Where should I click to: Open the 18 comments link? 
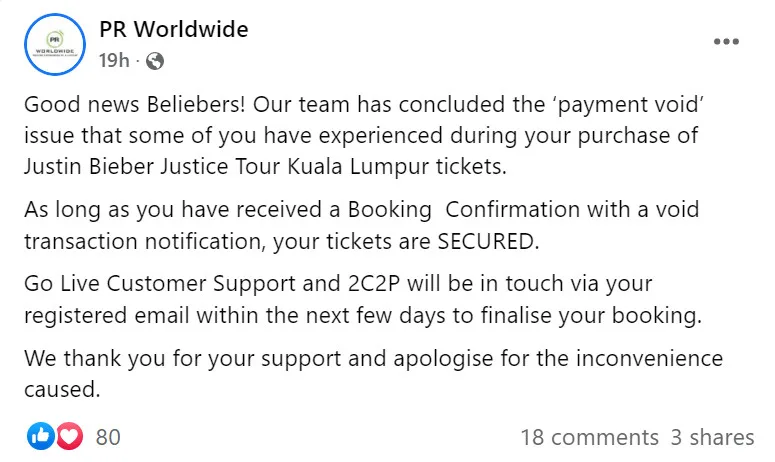pos(590,437)
